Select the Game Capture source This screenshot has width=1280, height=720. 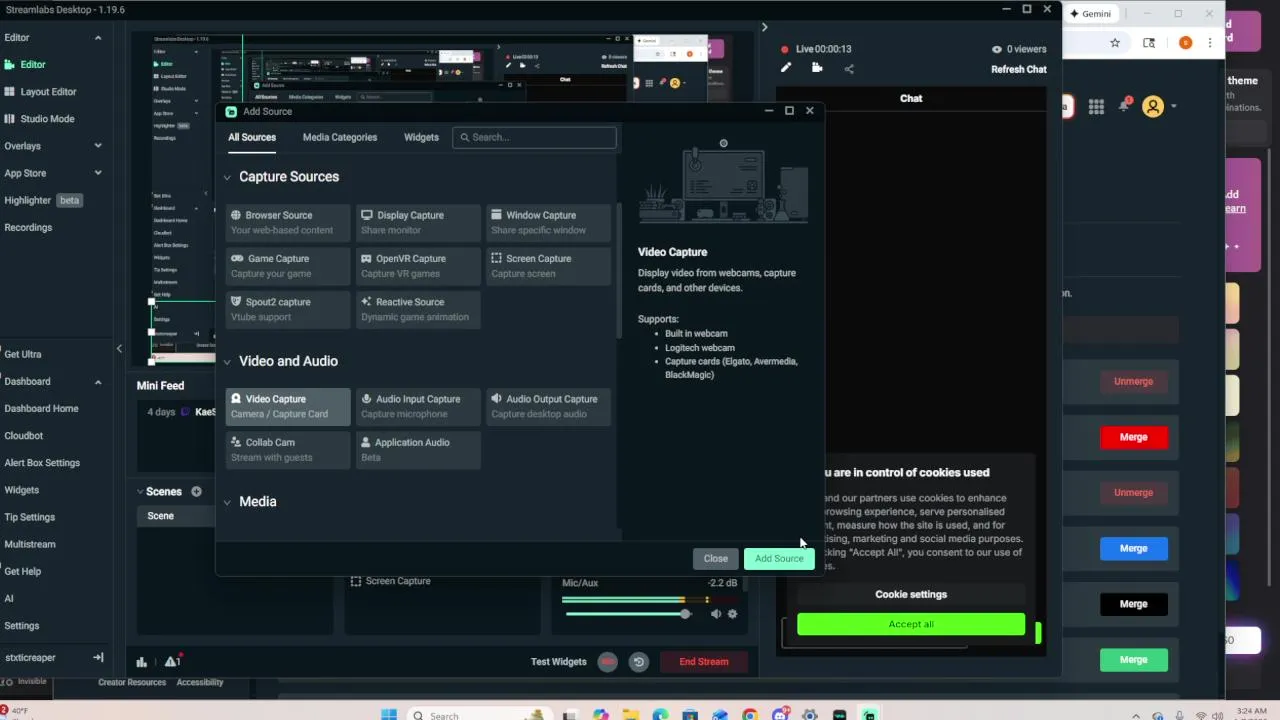coord(288,266)
